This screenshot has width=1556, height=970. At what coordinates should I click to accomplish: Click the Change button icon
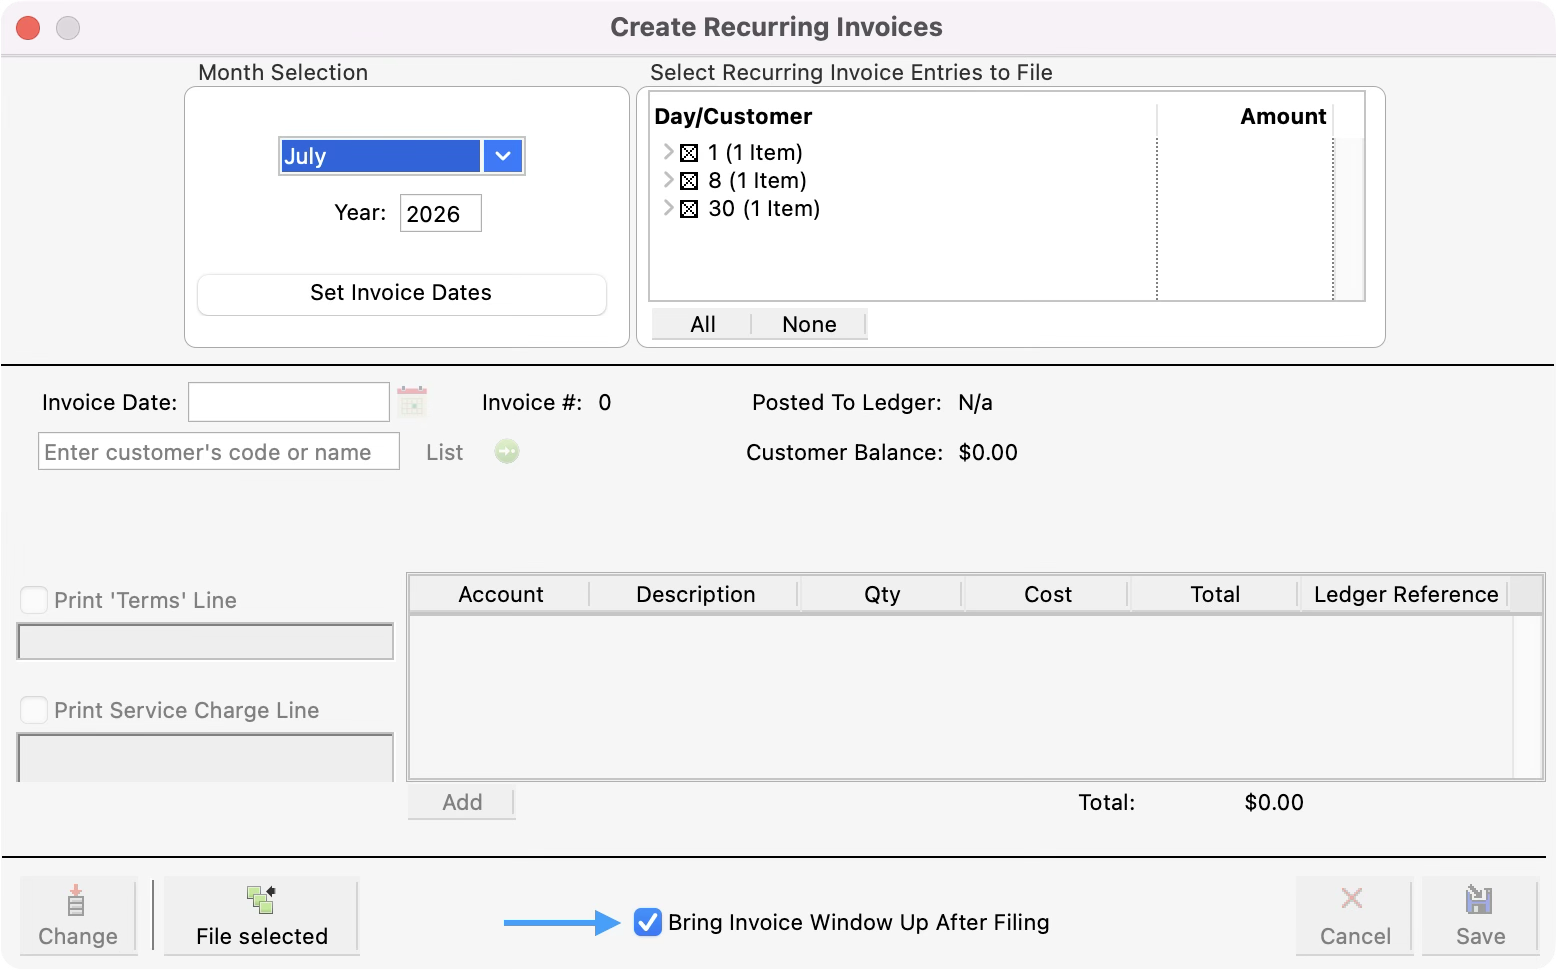coord(76,901)
